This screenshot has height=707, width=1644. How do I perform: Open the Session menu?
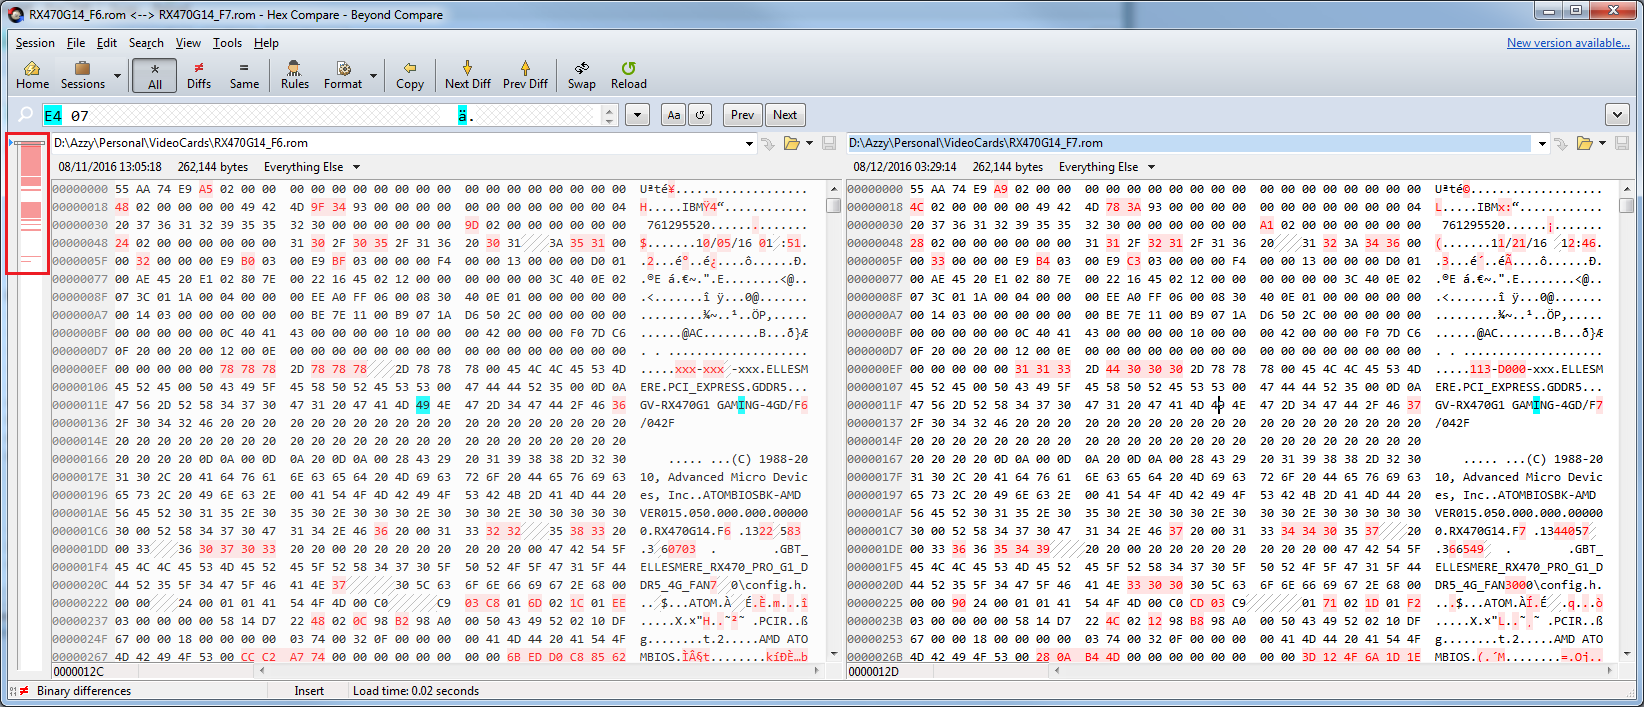35,43
